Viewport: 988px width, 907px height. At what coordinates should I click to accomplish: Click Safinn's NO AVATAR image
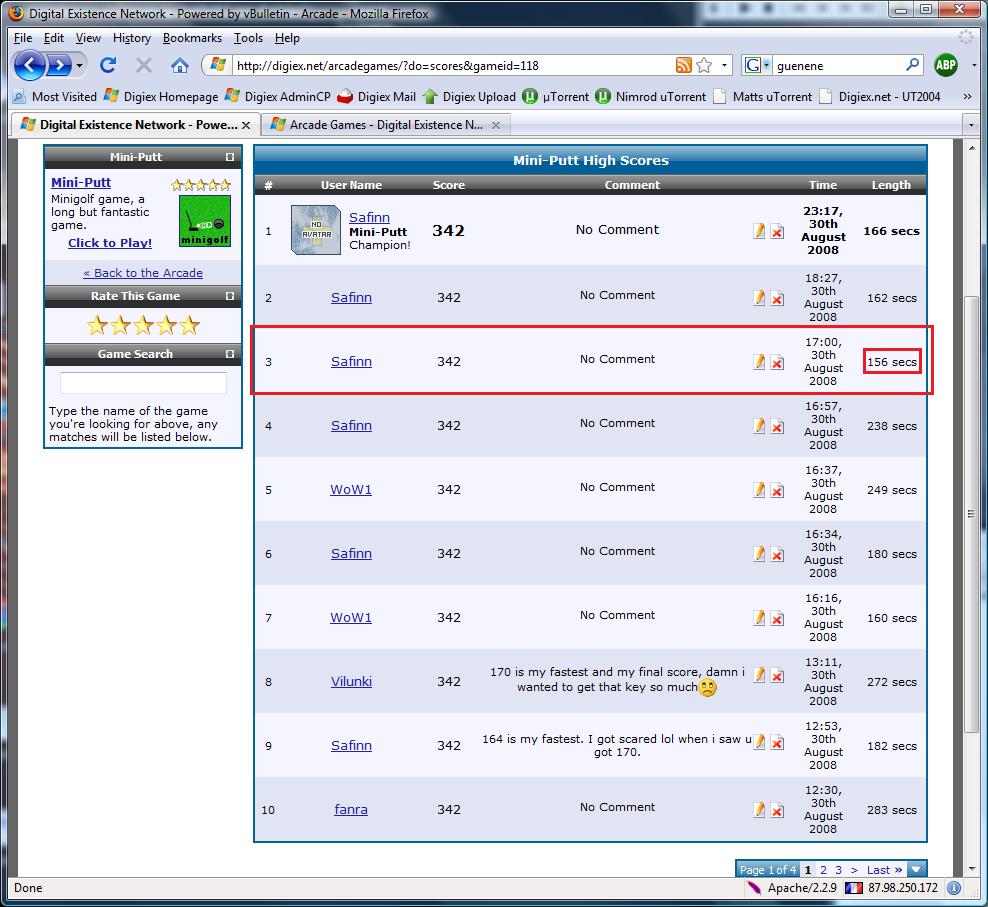316,229
